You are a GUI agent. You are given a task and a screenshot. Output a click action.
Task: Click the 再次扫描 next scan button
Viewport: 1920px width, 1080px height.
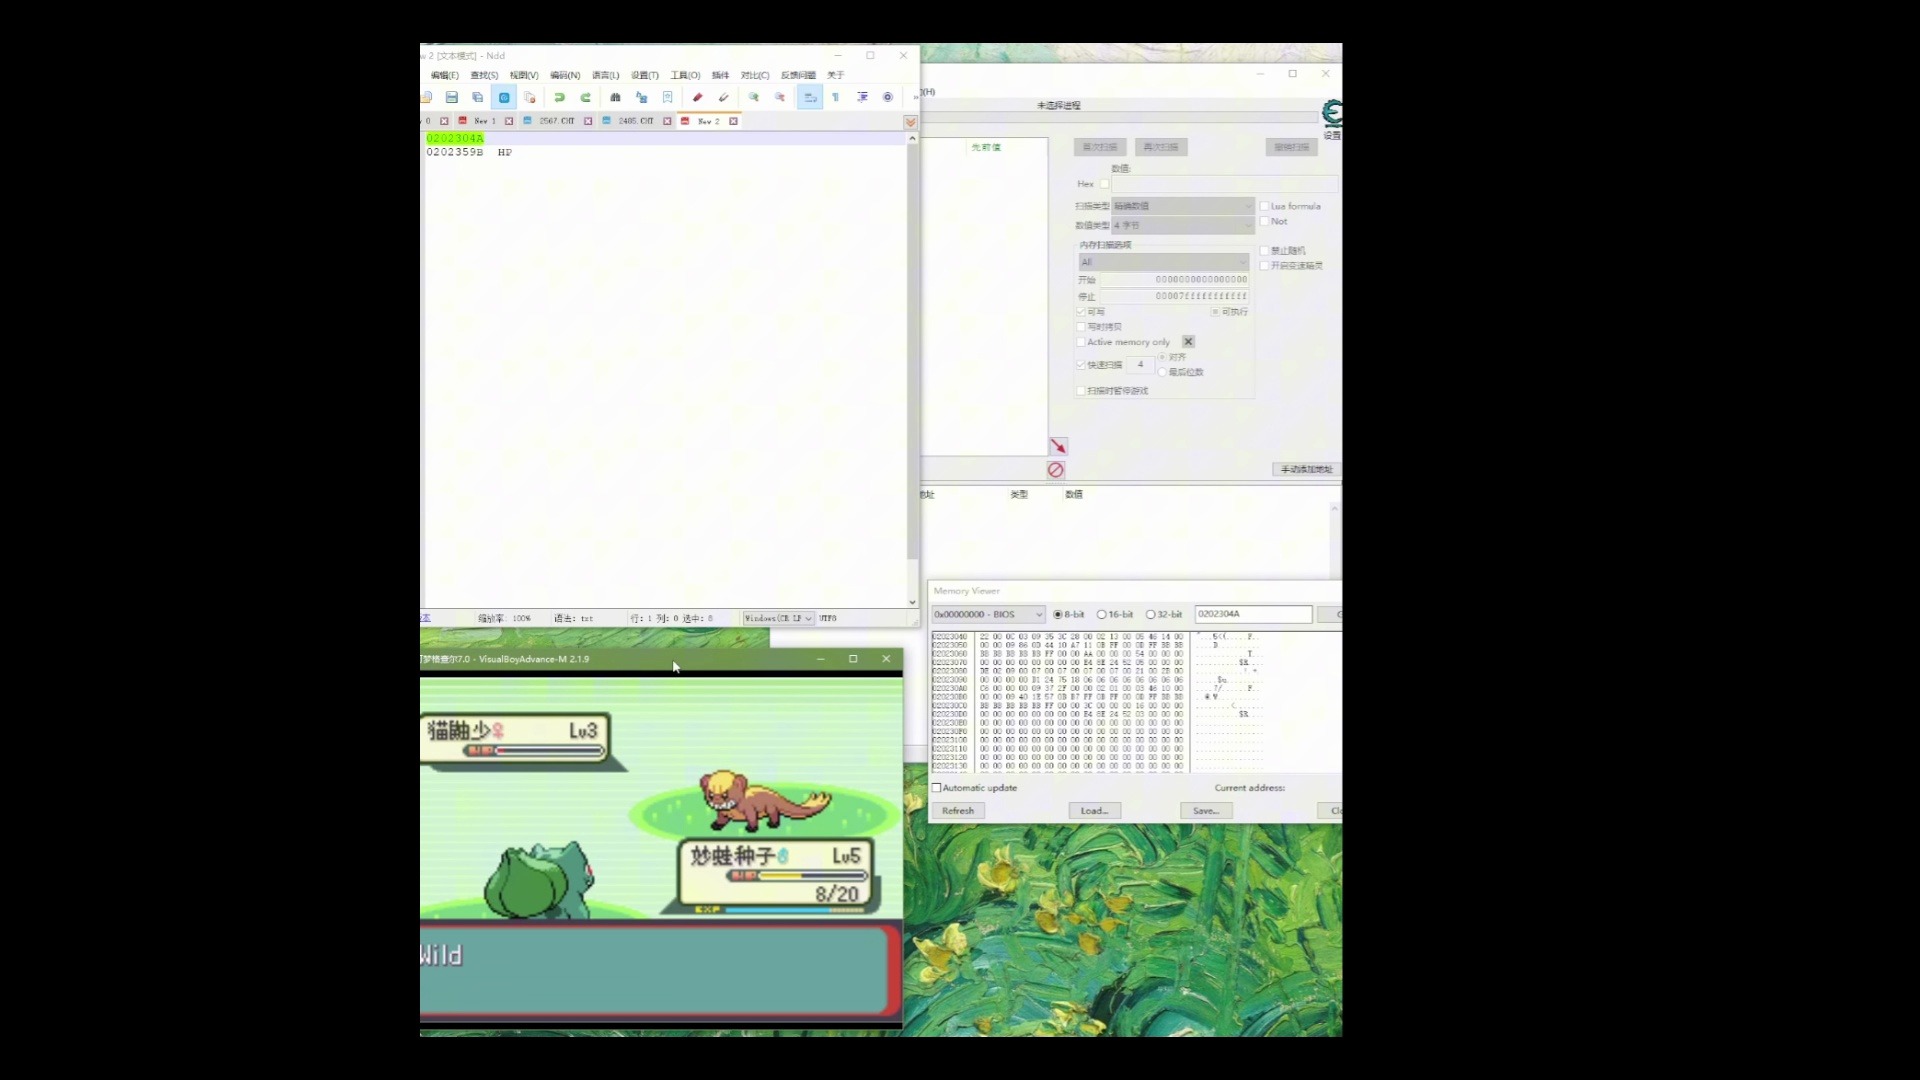[1161, 147]
